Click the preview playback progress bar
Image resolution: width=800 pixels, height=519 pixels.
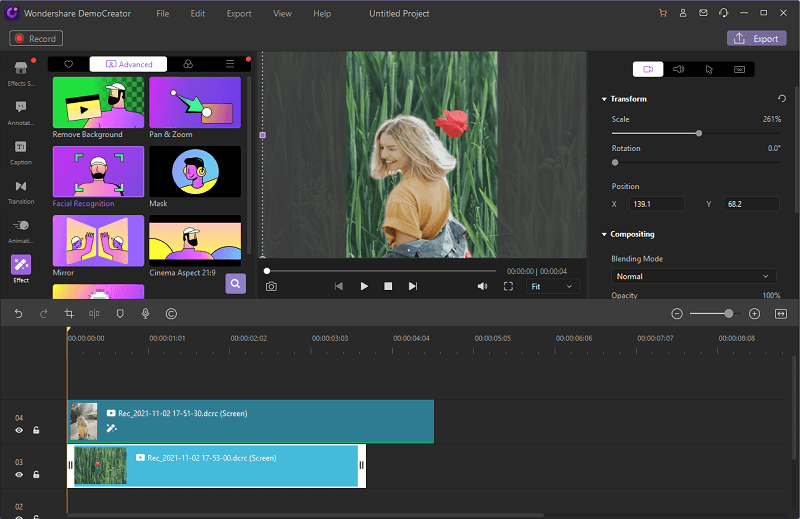(381, 271)
